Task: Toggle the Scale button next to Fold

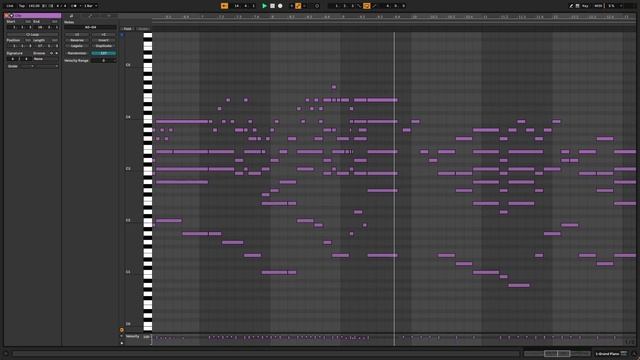Action: [142, 29]
